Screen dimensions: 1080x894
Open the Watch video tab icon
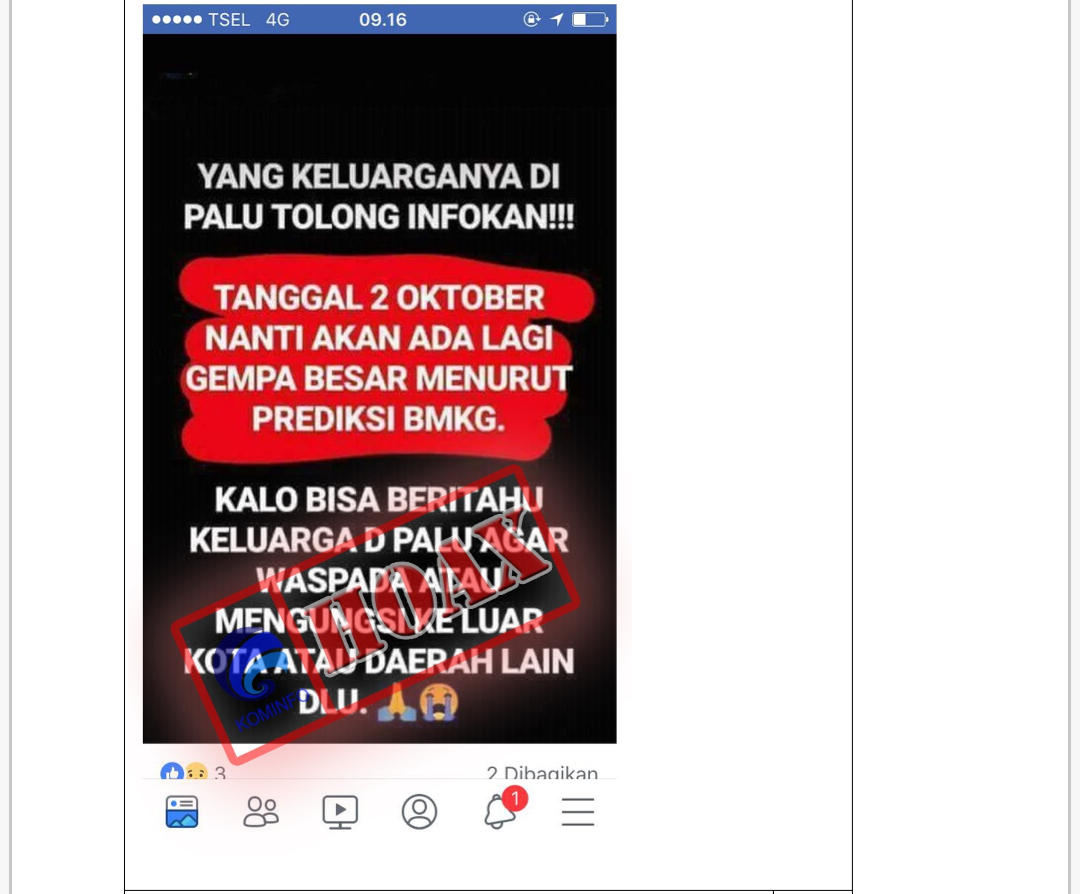point(340,812)
